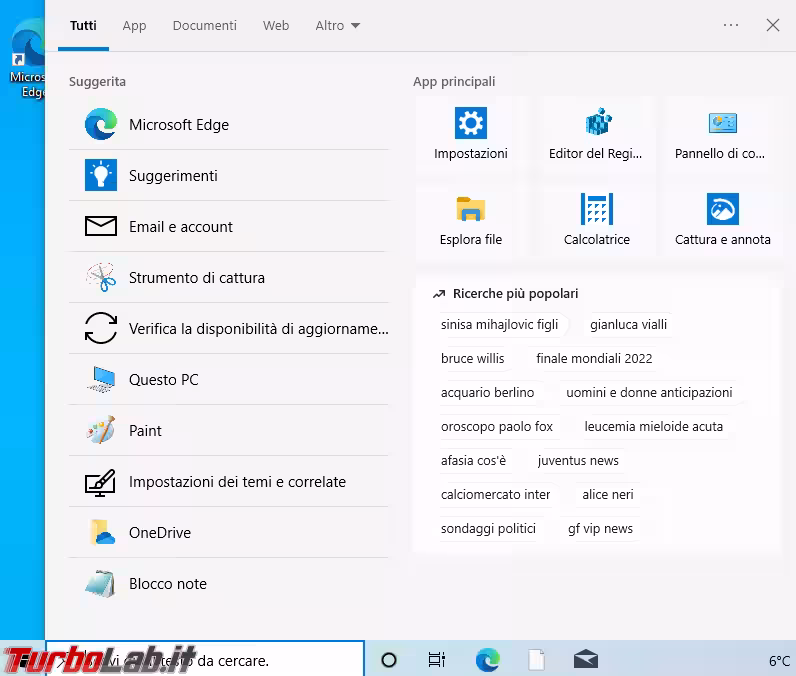The image size is (796, 676).
Task: Open Esplora file tile
Action: tap(470, 221)
